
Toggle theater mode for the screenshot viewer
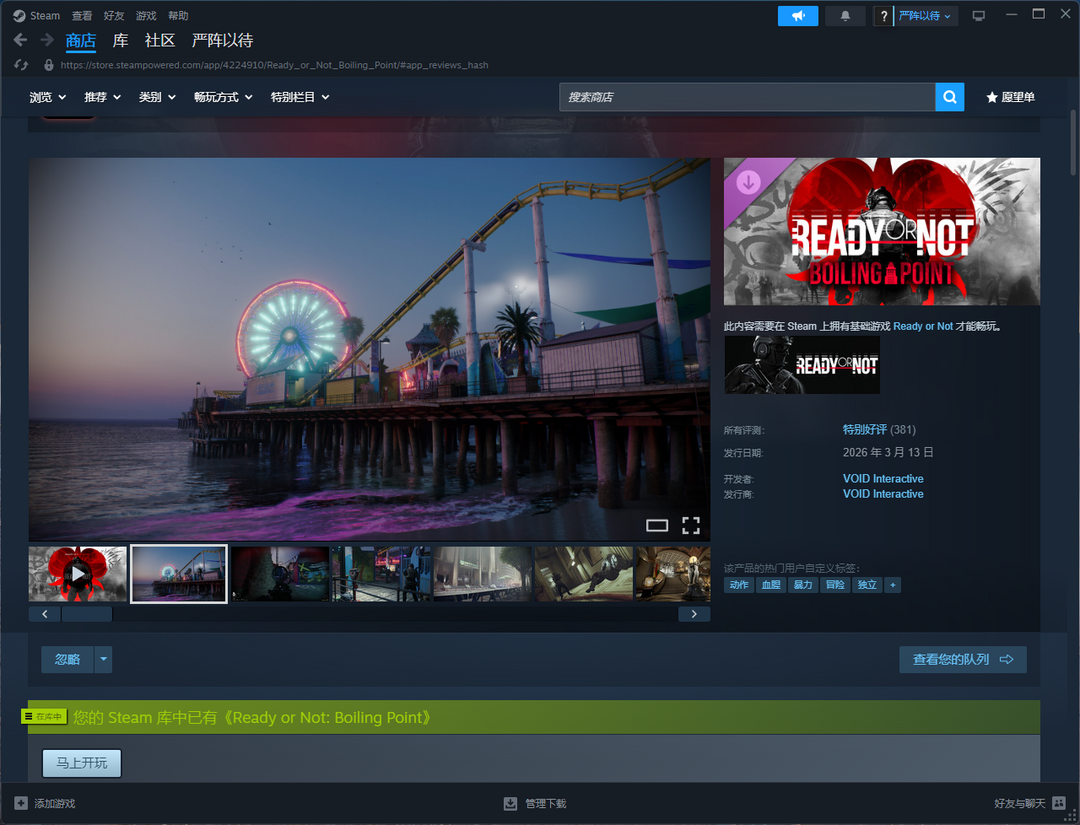pyautogui.click(x=657, y=525)
